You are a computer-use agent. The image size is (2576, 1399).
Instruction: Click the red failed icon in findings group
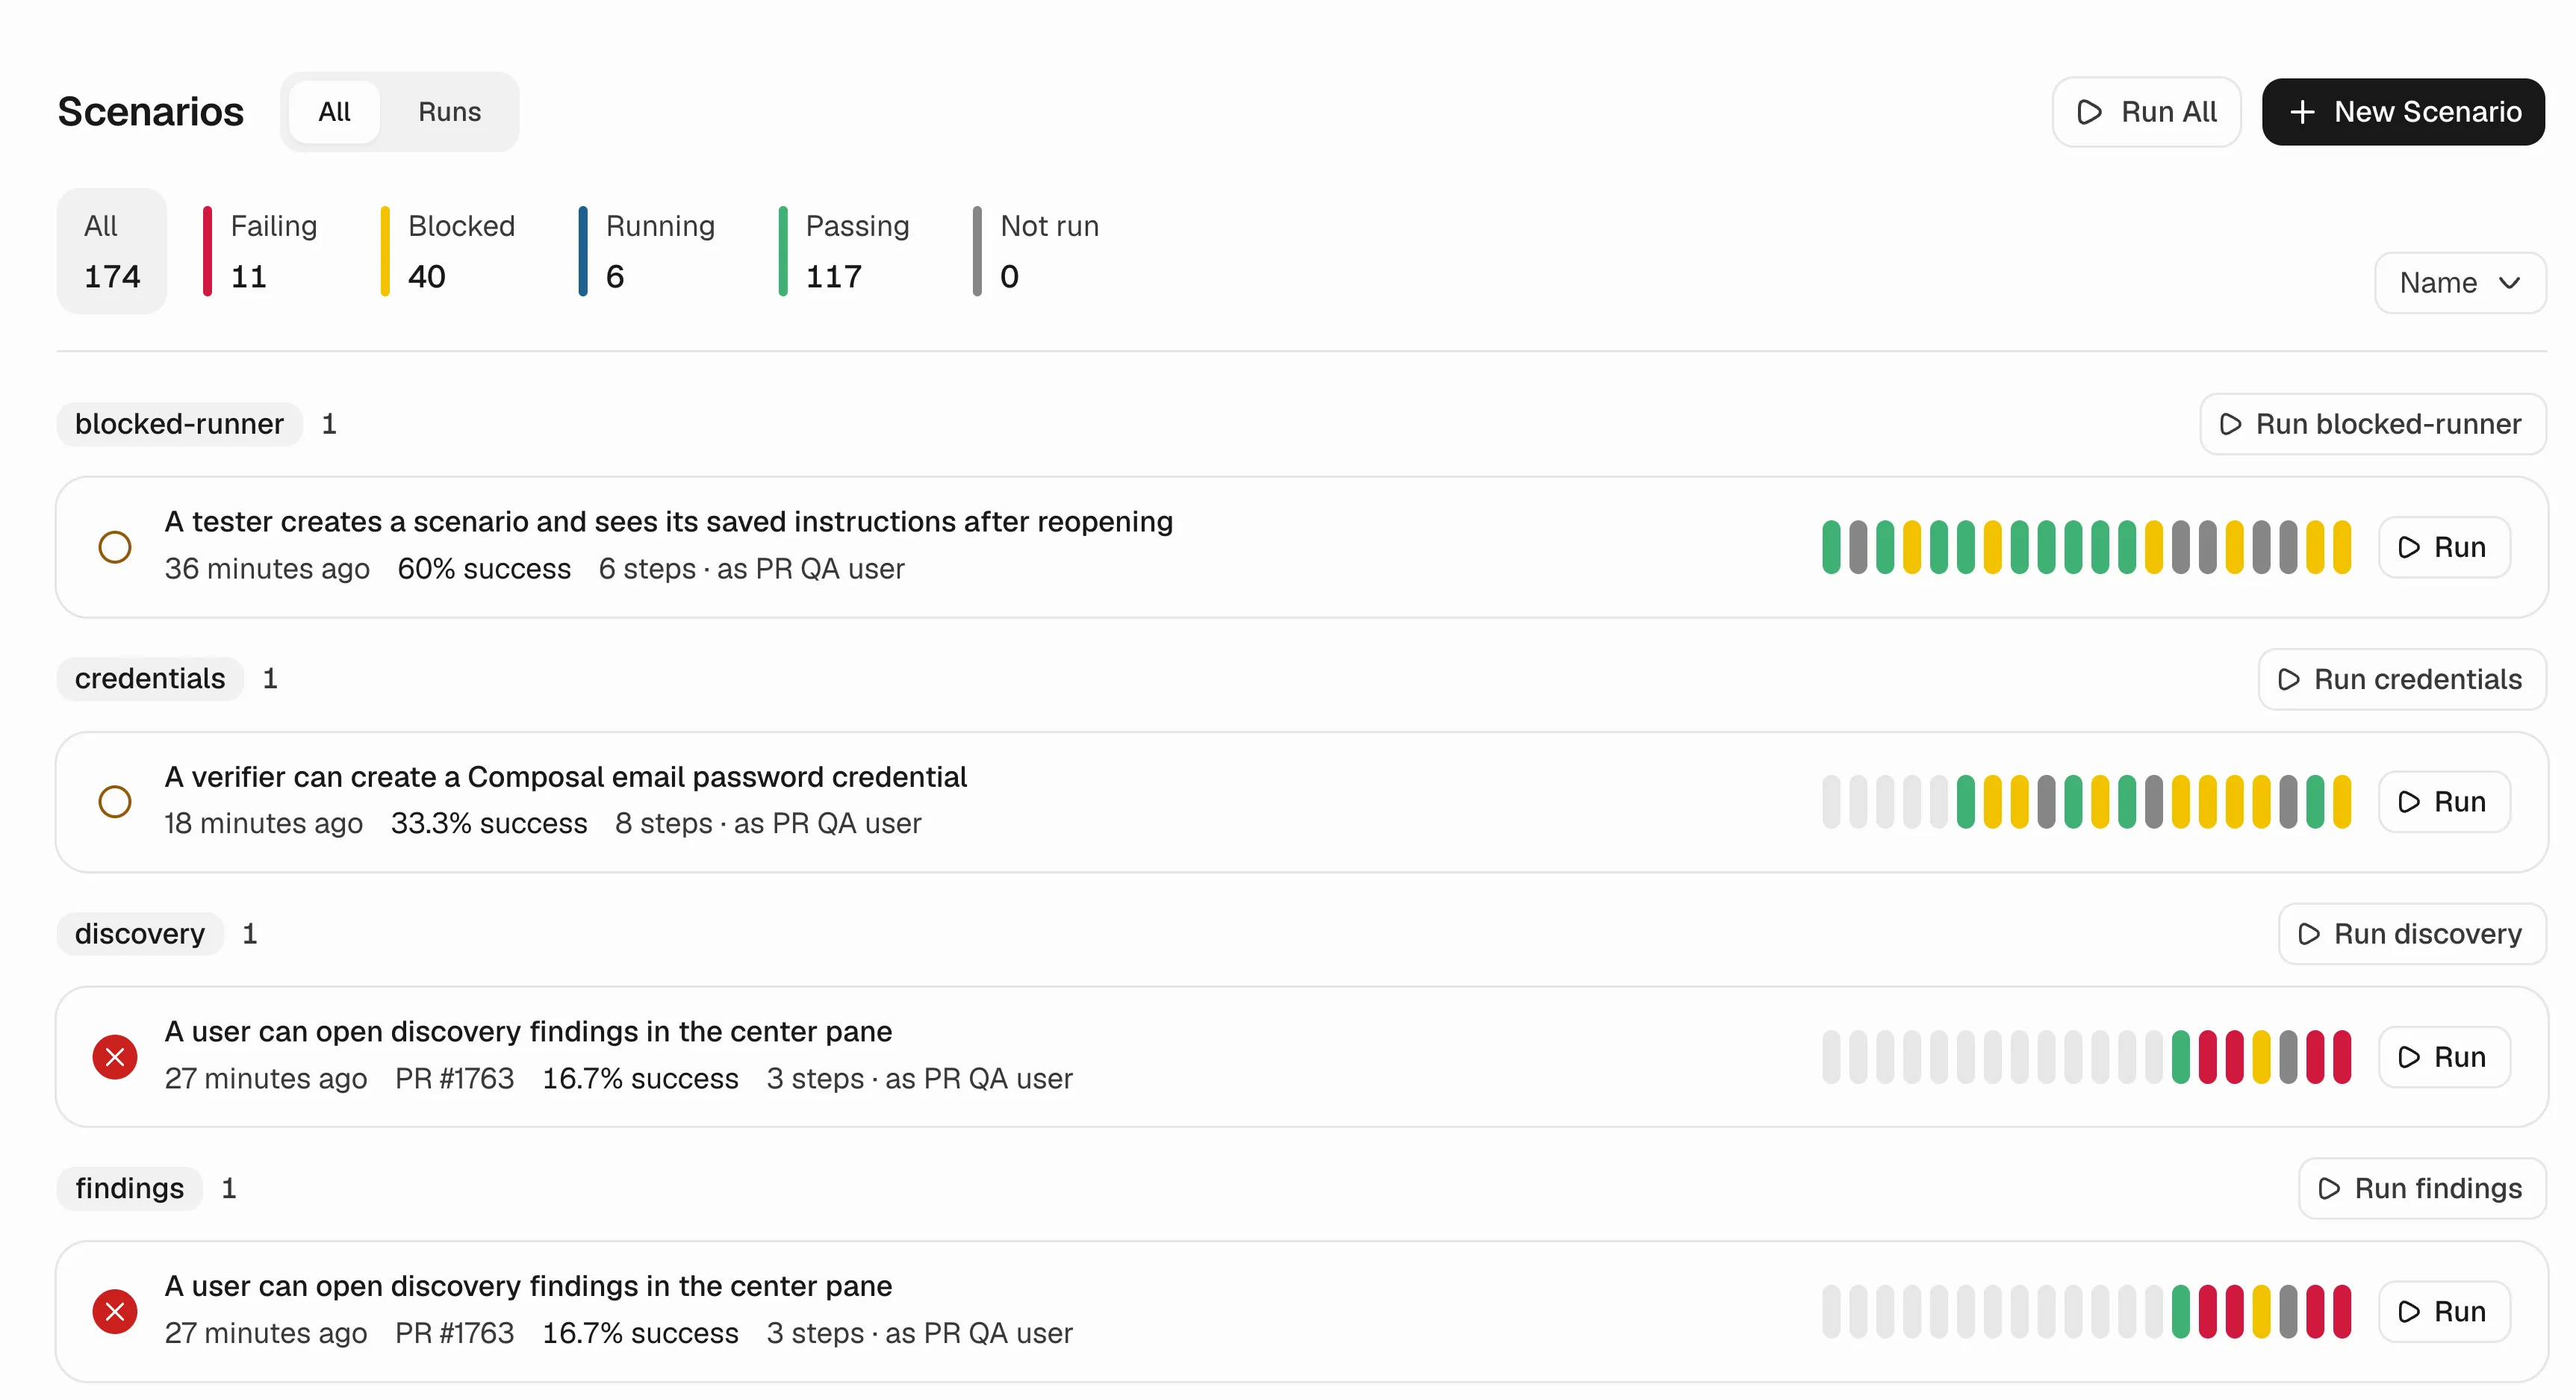(115, 1312)
